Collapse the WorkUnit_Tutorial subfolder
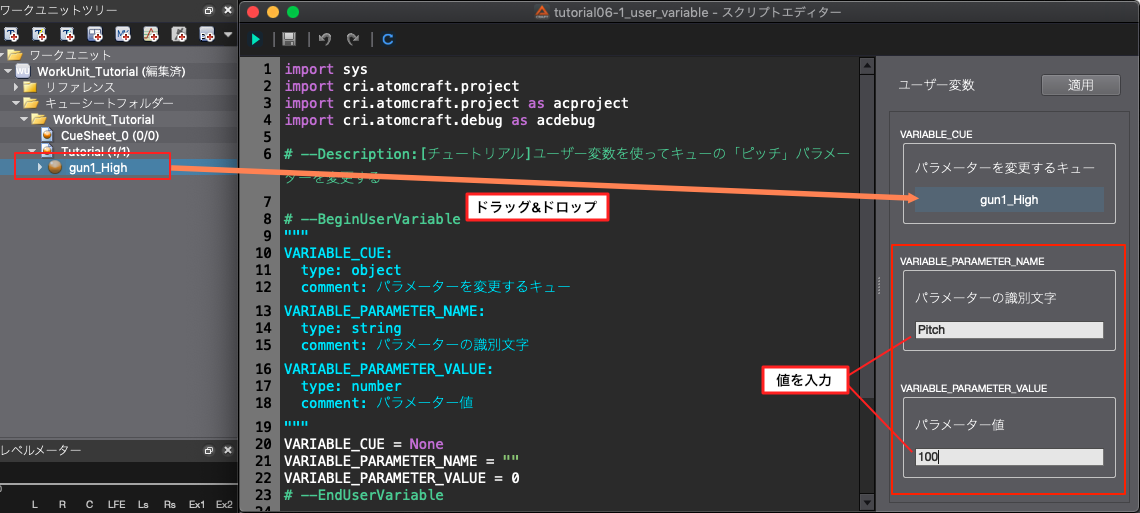 [x=24, y=119]
